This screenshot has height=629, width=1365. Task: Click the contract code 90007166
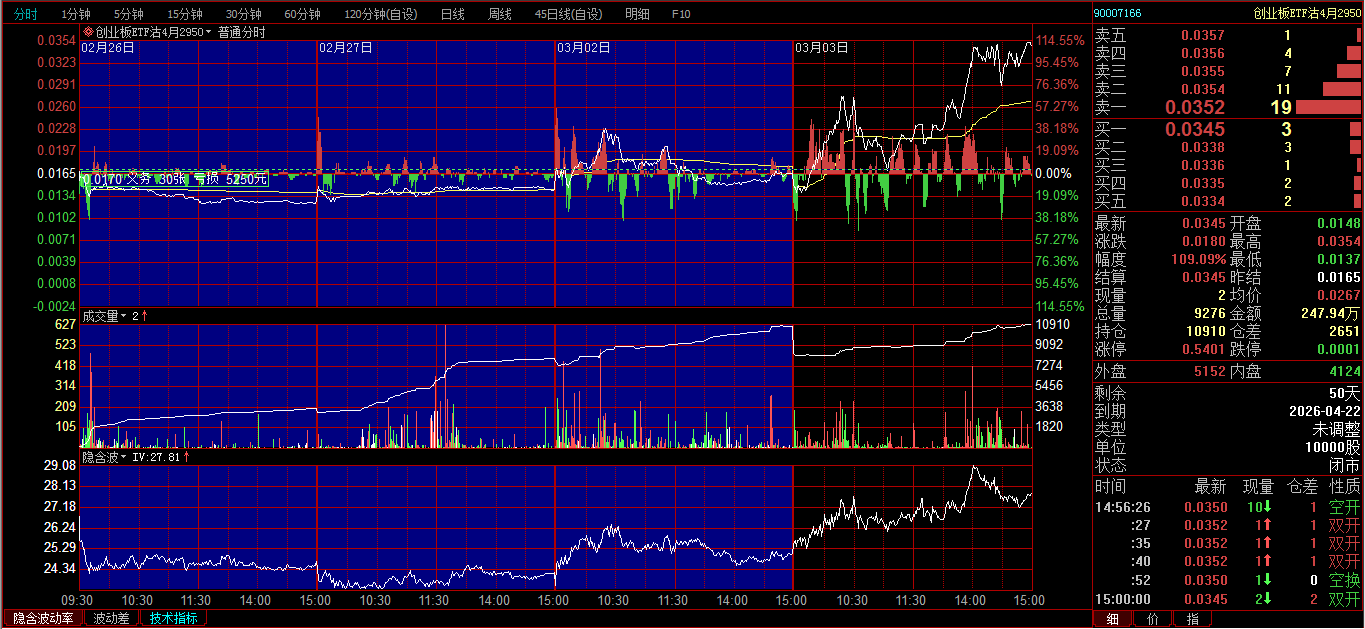[x=1117, y=13]
